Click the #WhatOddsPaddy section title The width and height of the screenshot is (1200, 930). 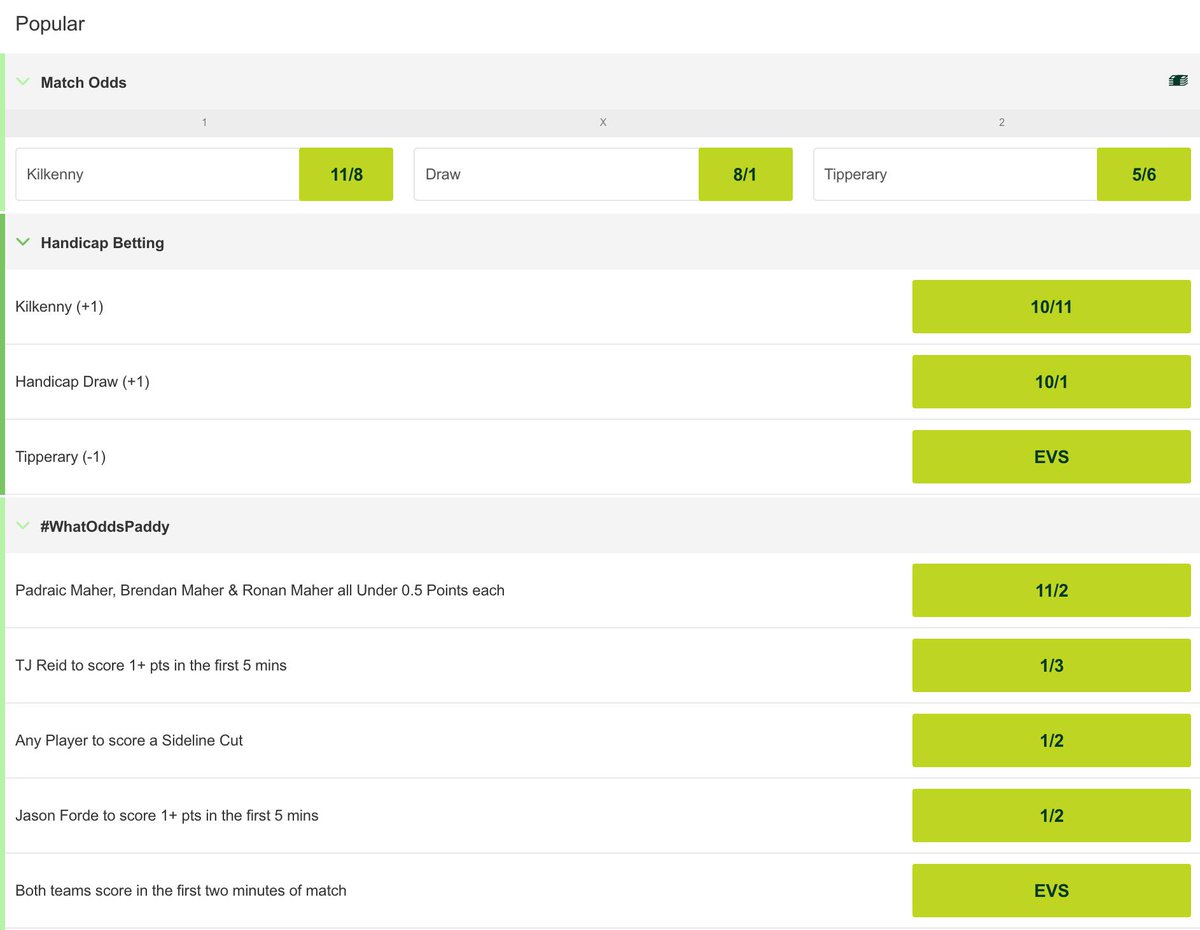point(105,526)
